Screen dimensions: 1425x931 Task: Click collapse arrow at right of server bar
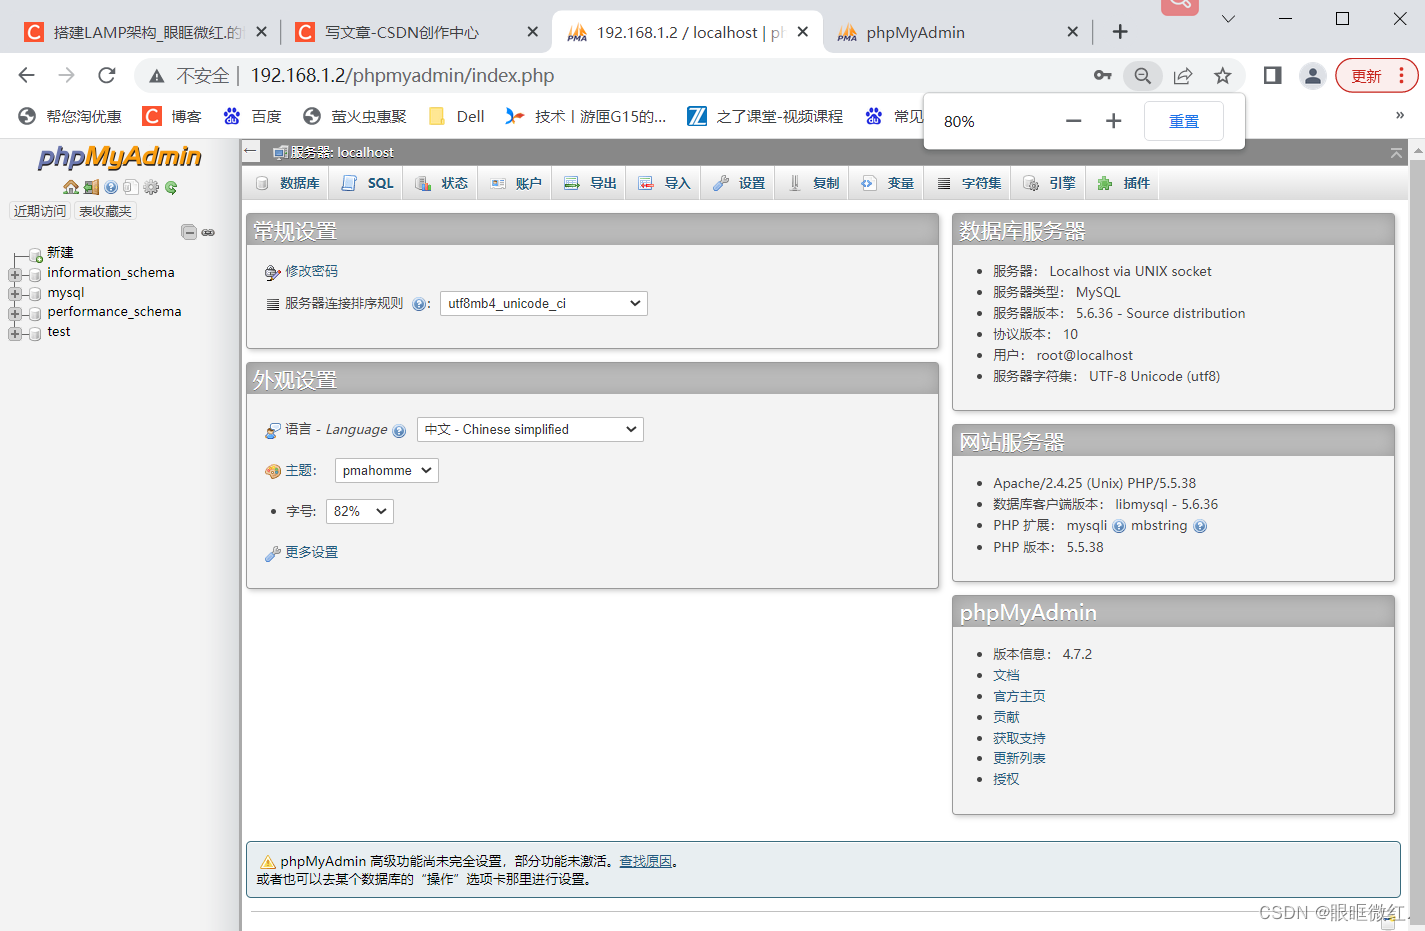(x=1396, y=152)
